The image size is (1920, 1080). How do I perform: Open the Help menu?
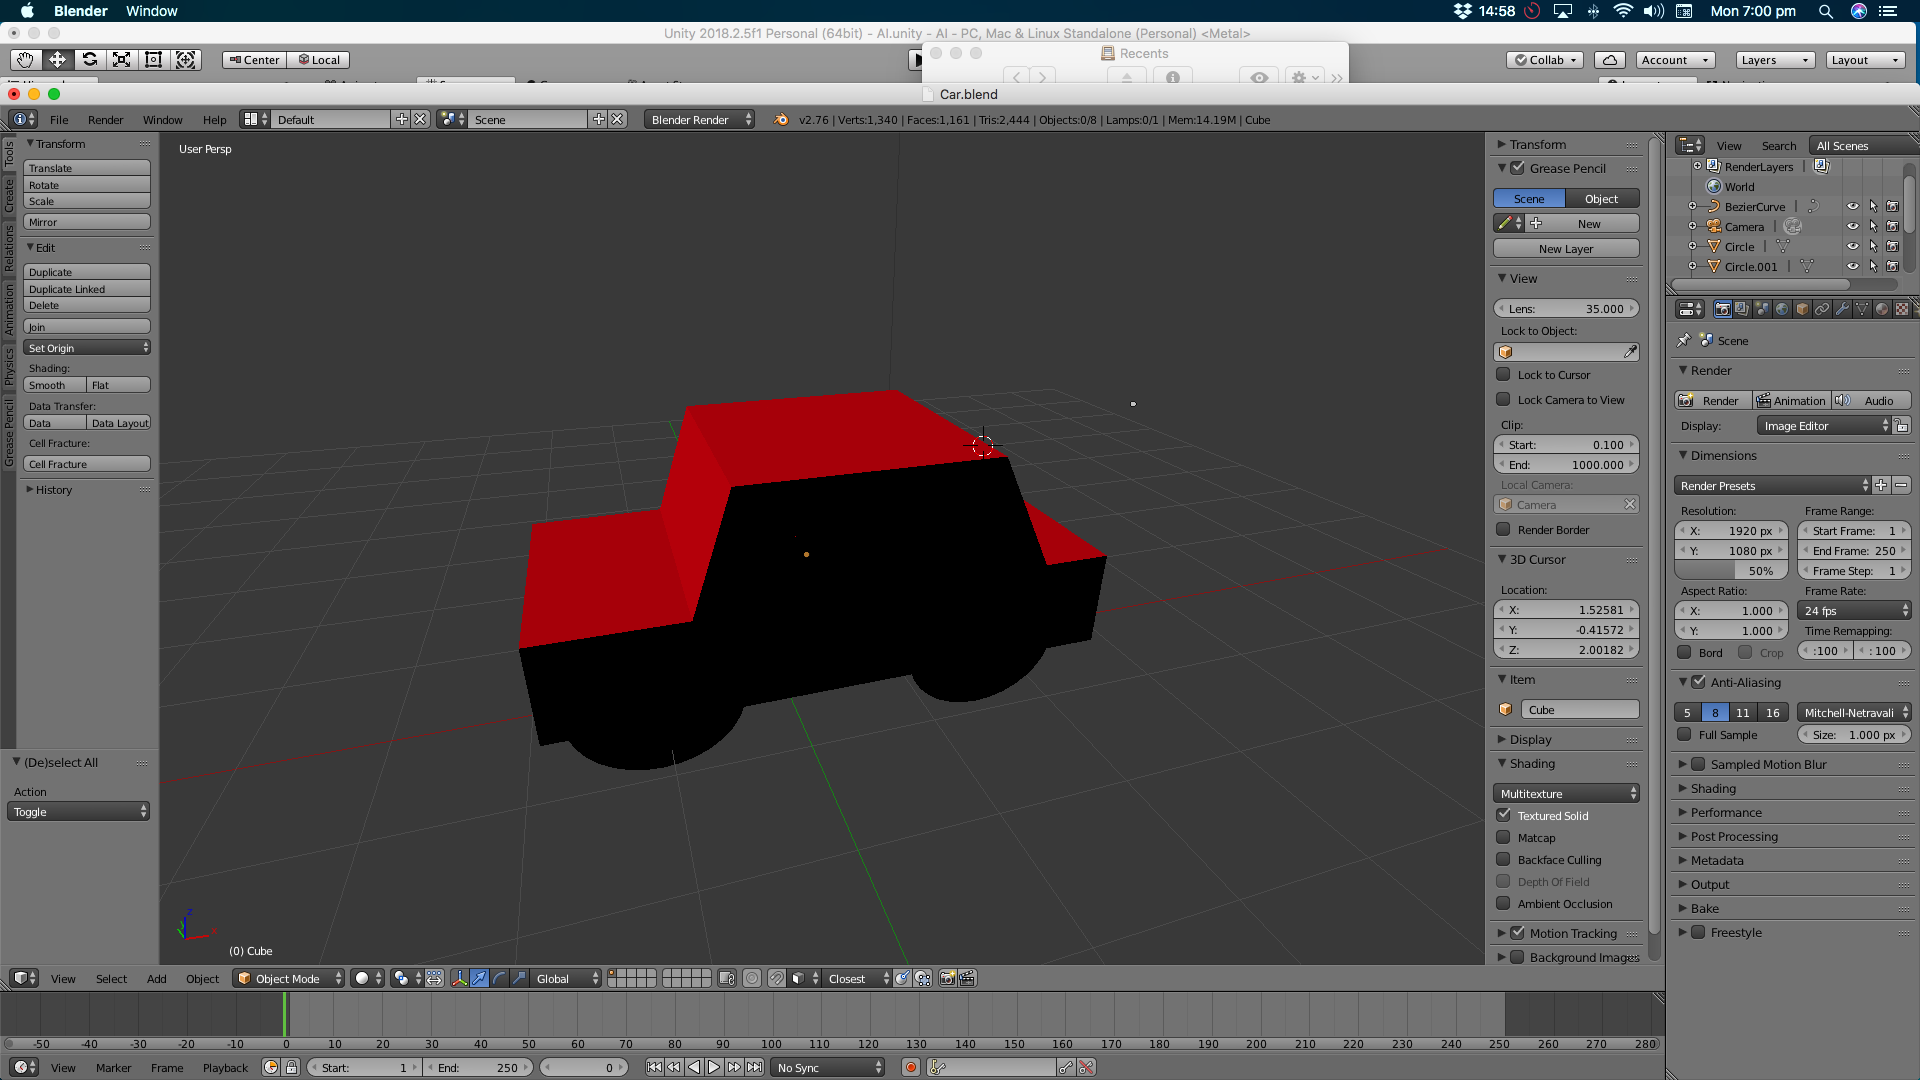click(x=214, y=120)
